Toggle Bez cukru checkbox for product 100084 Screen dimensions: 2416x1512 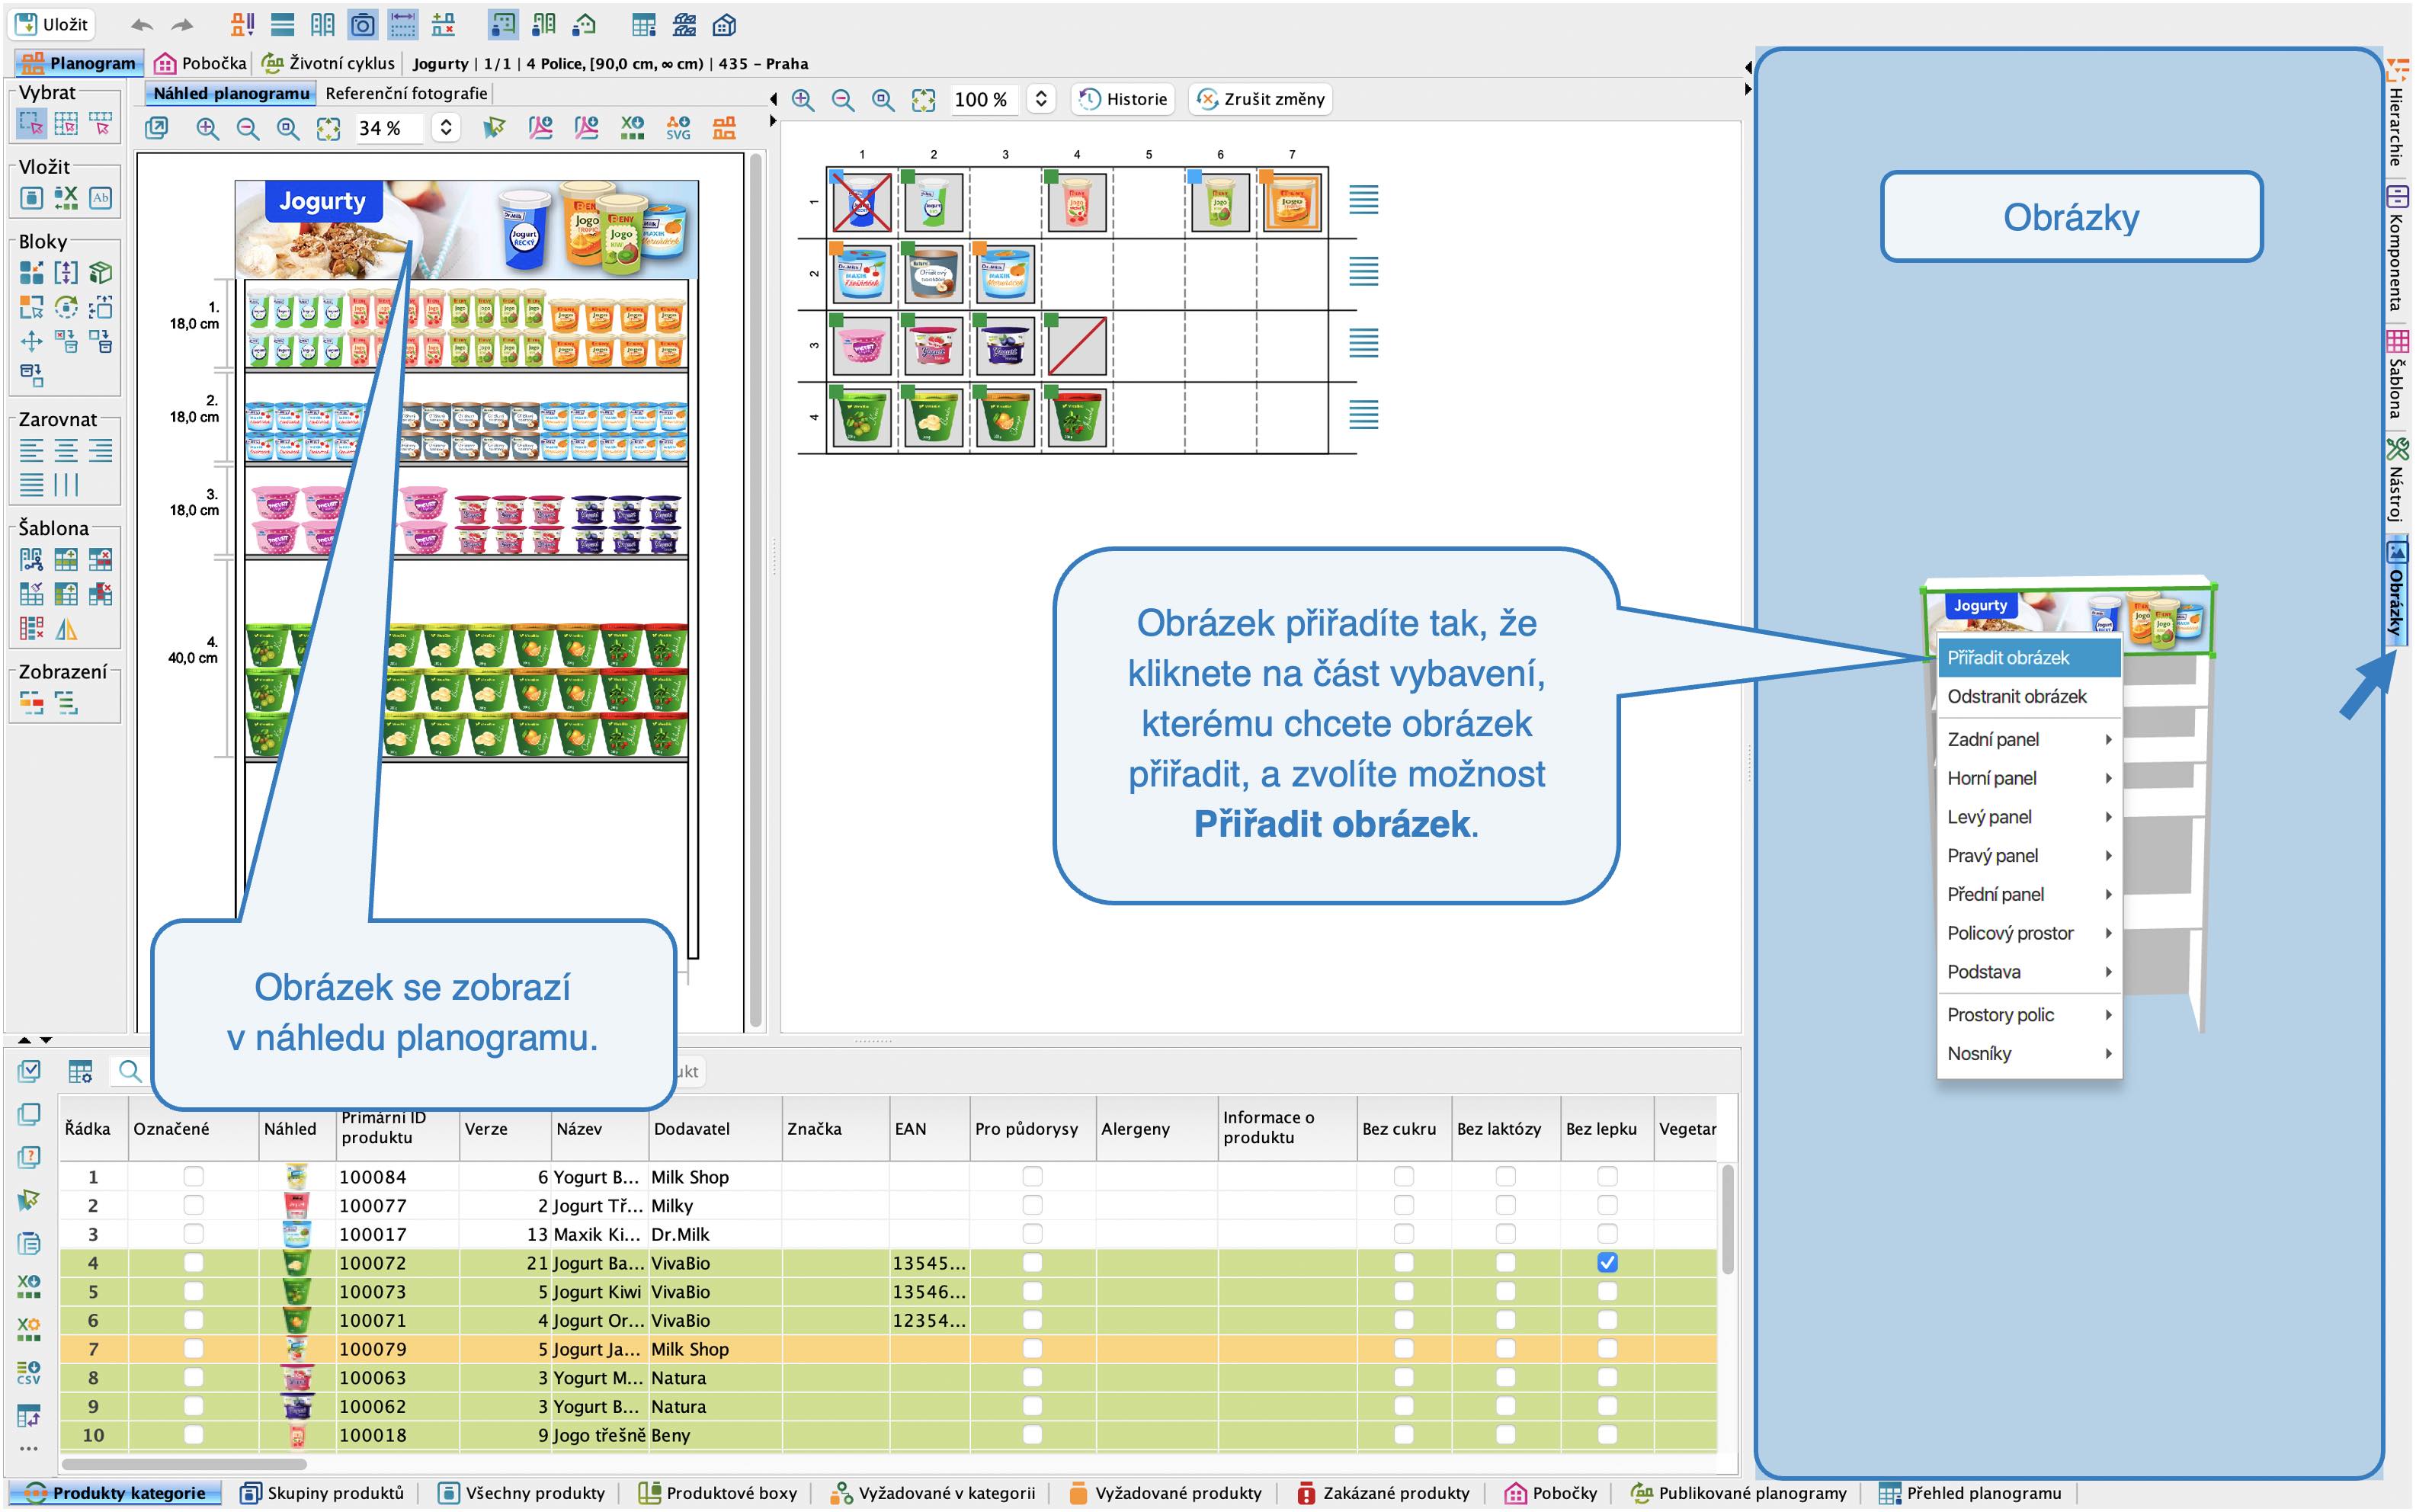click(1403, 1176)
